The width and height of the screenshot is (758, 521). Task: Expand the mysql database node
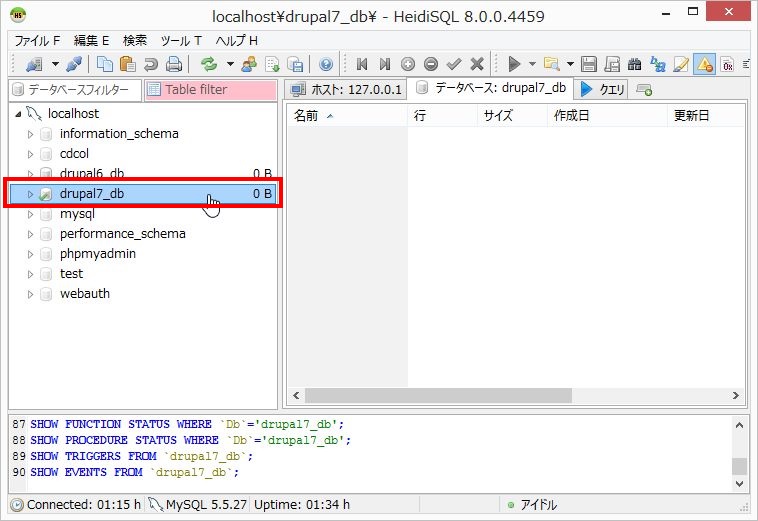[30, 214]
